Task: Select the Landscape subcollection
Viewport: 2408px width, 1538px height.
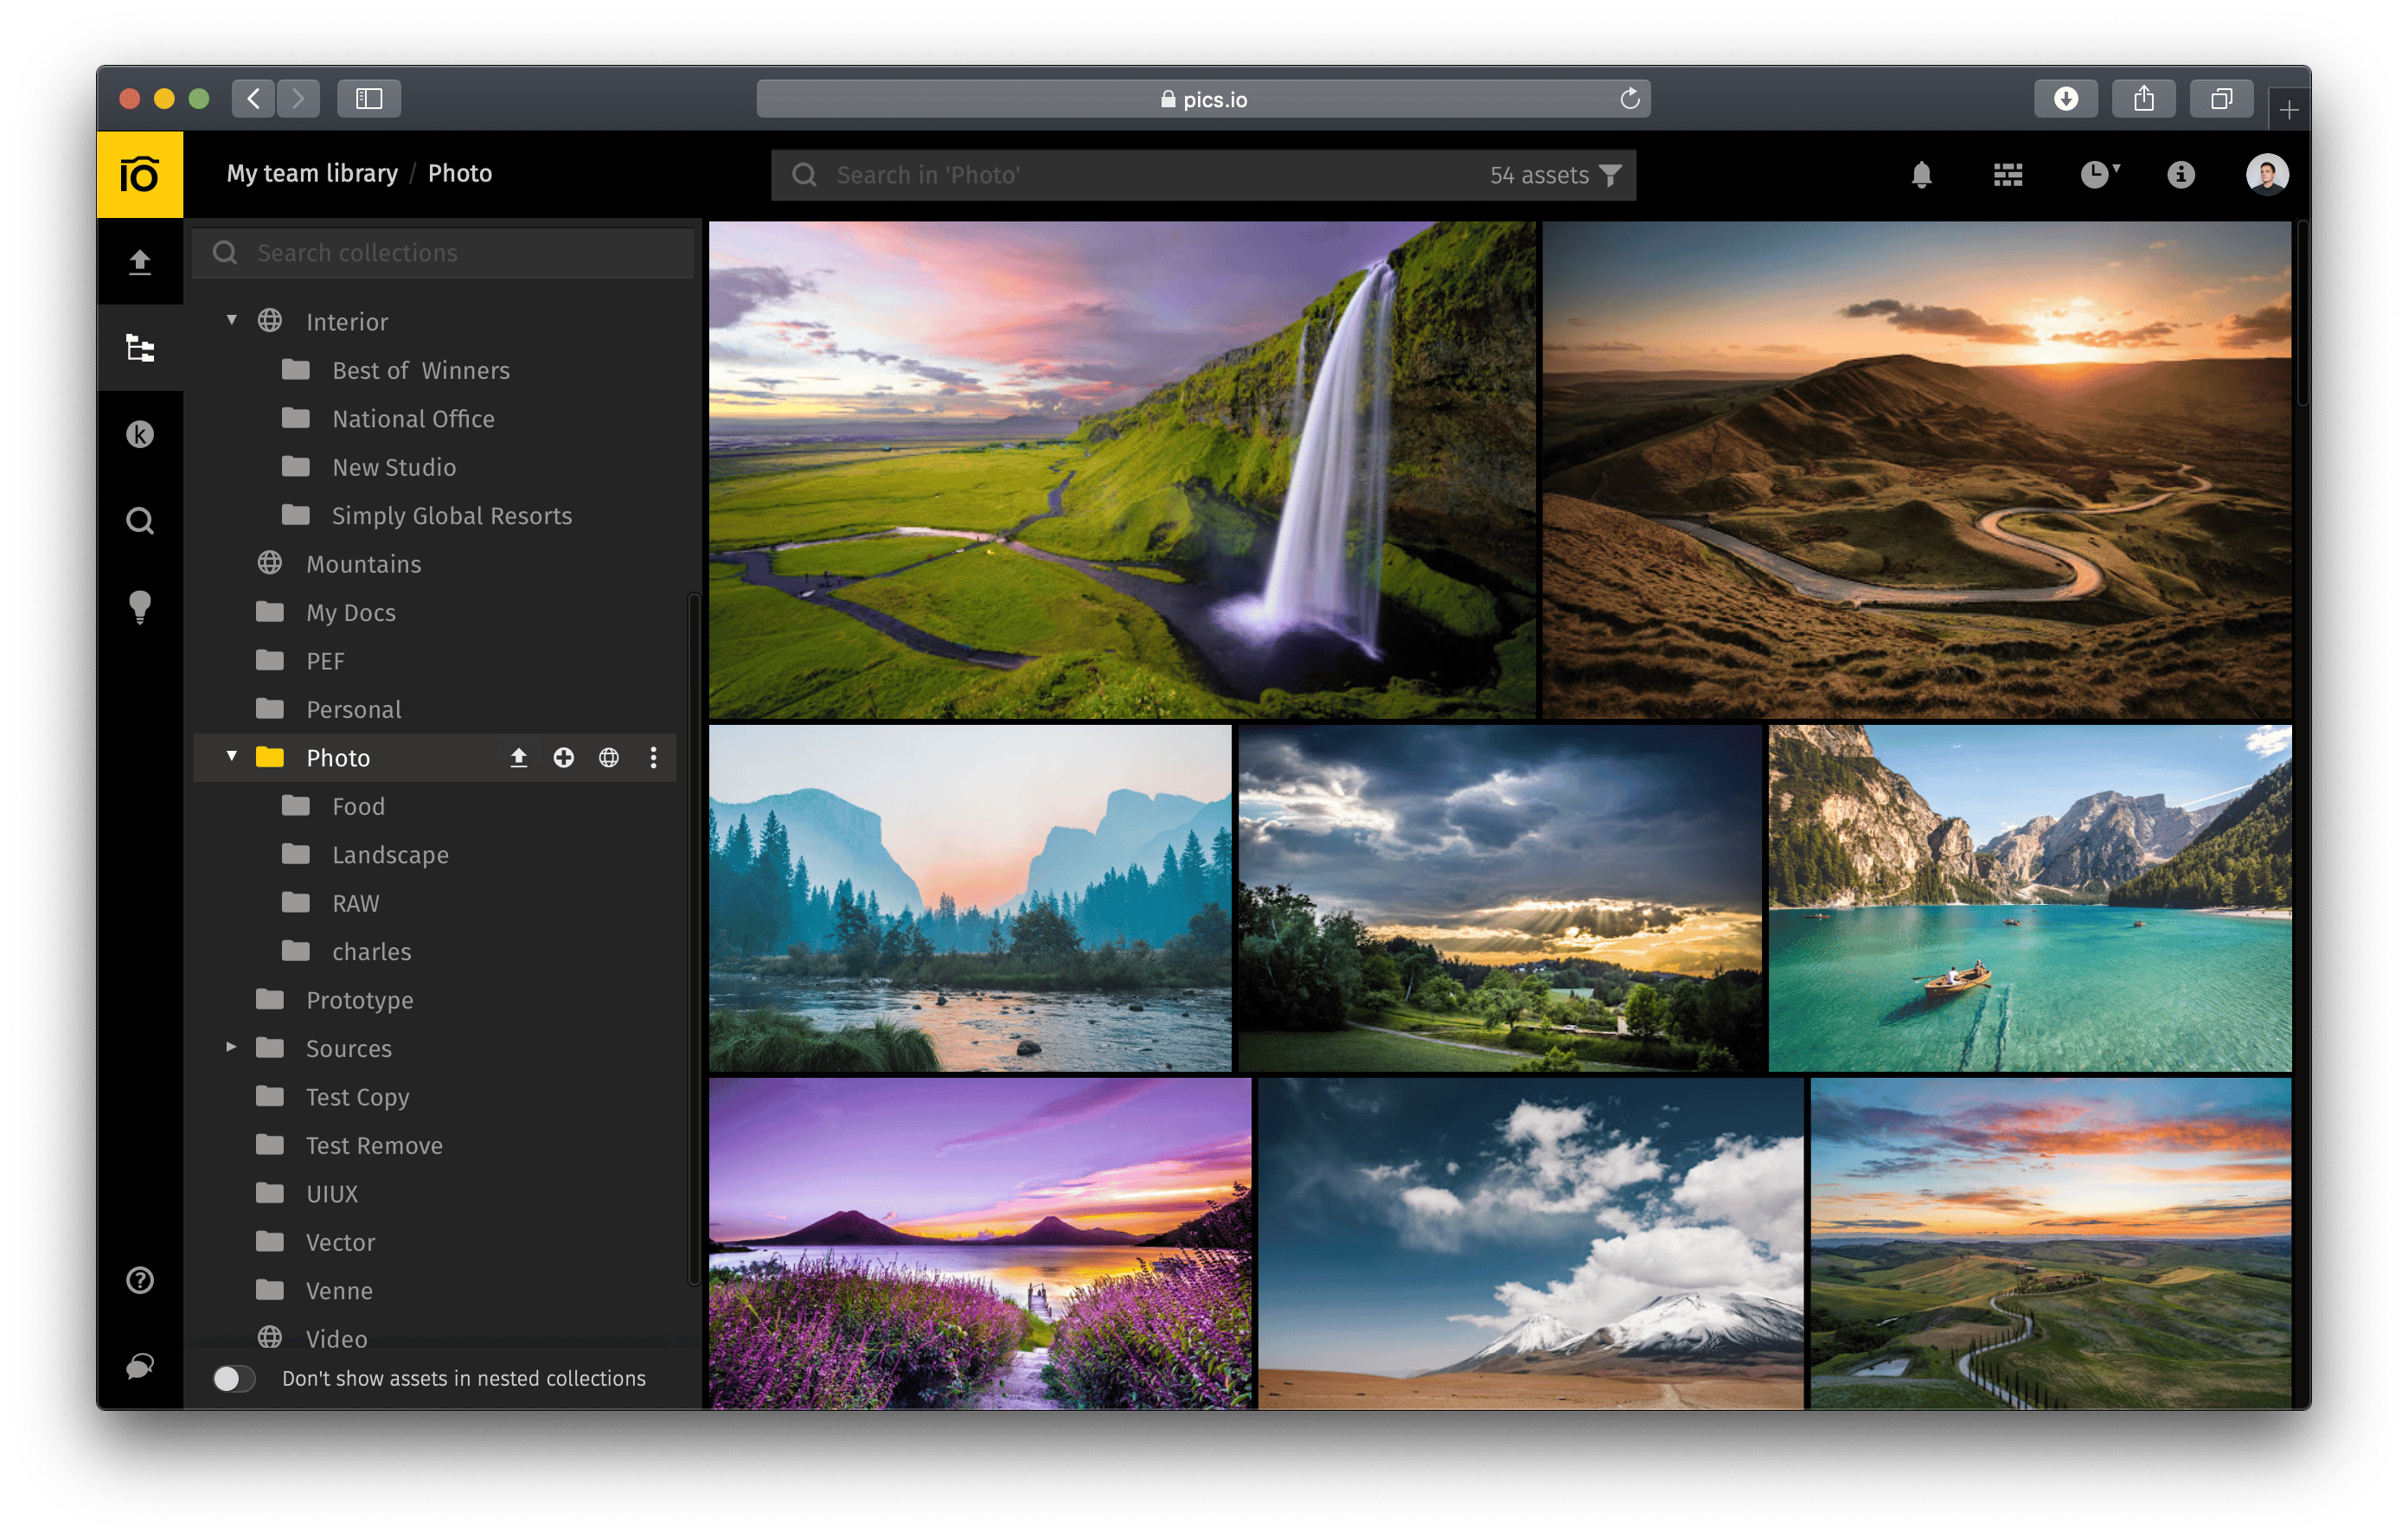Action: [x=389, y=854]
